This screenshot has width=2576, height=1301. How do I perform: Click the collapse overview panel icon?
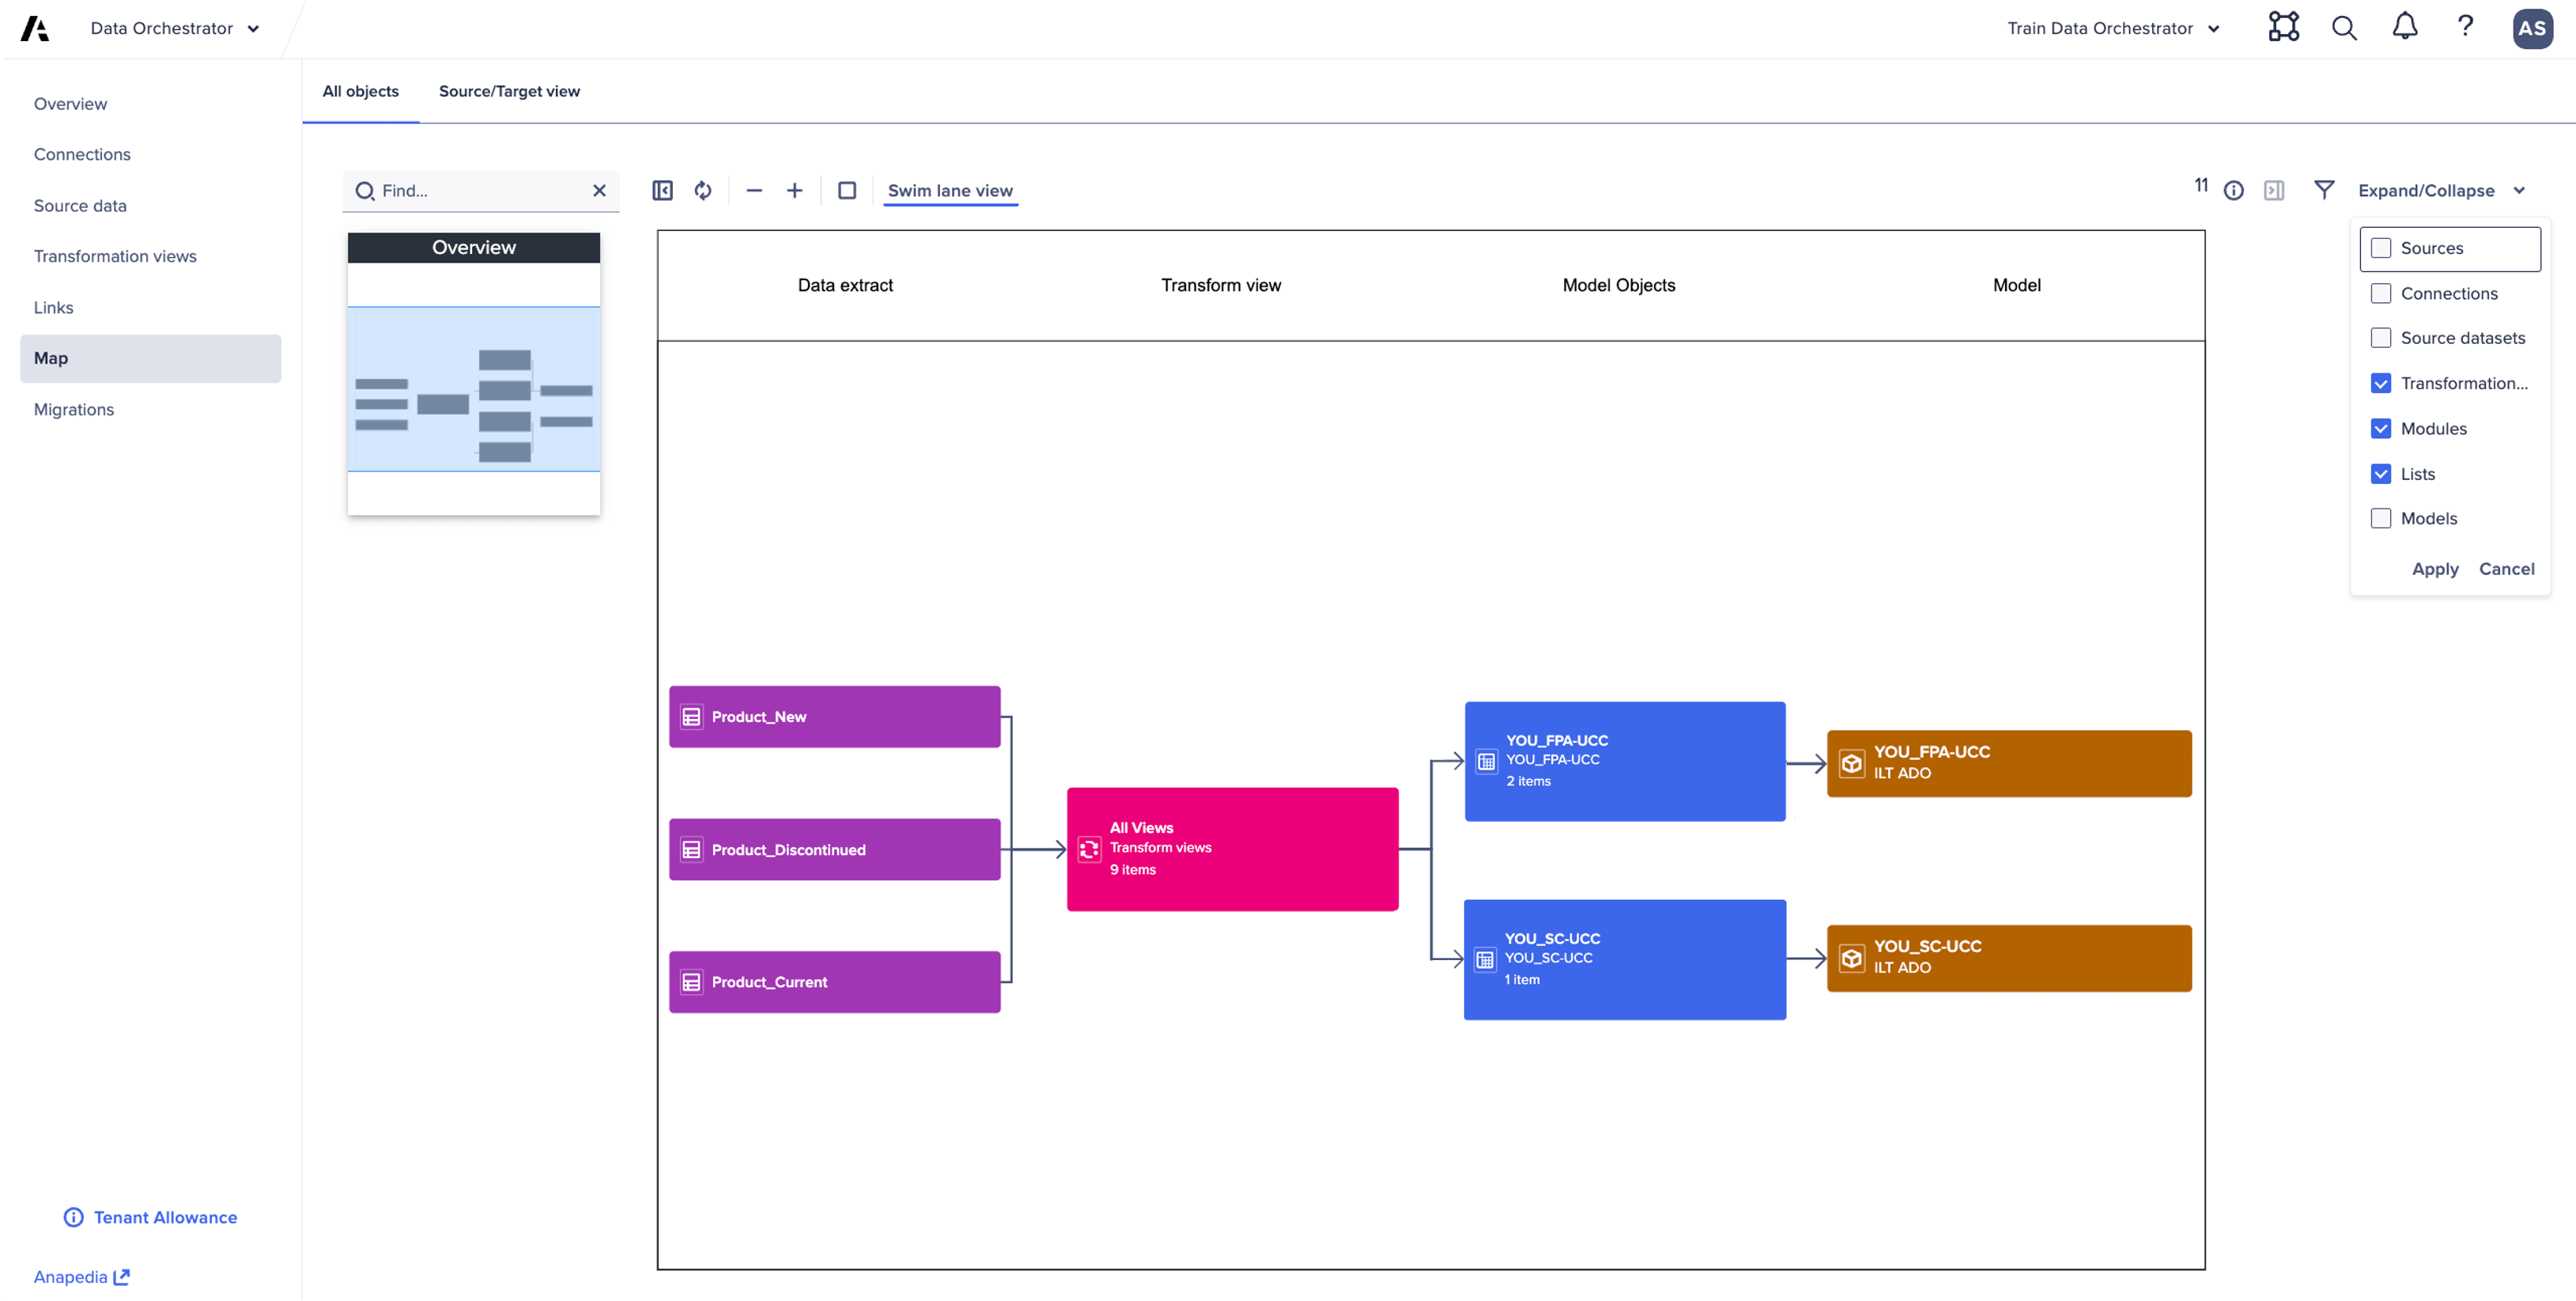(662, 190)
